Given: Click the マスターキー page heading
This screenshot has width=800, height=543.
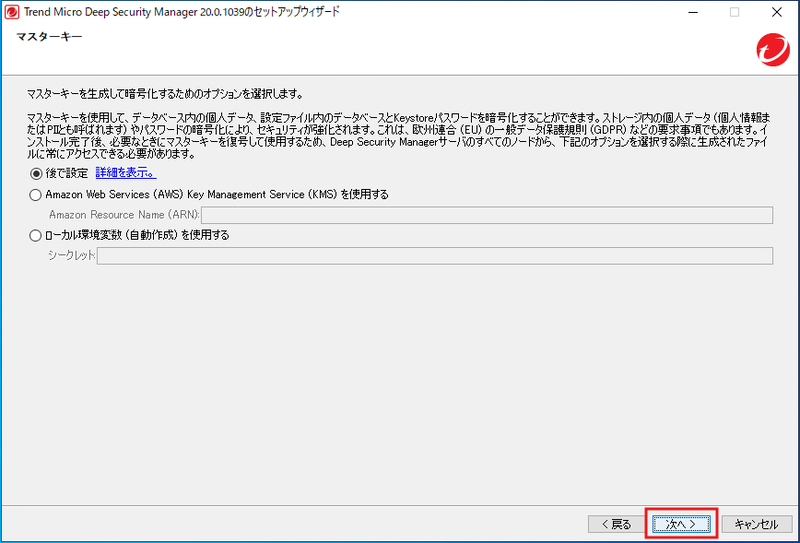Looking at the screenshot, I should pos(49,36).
